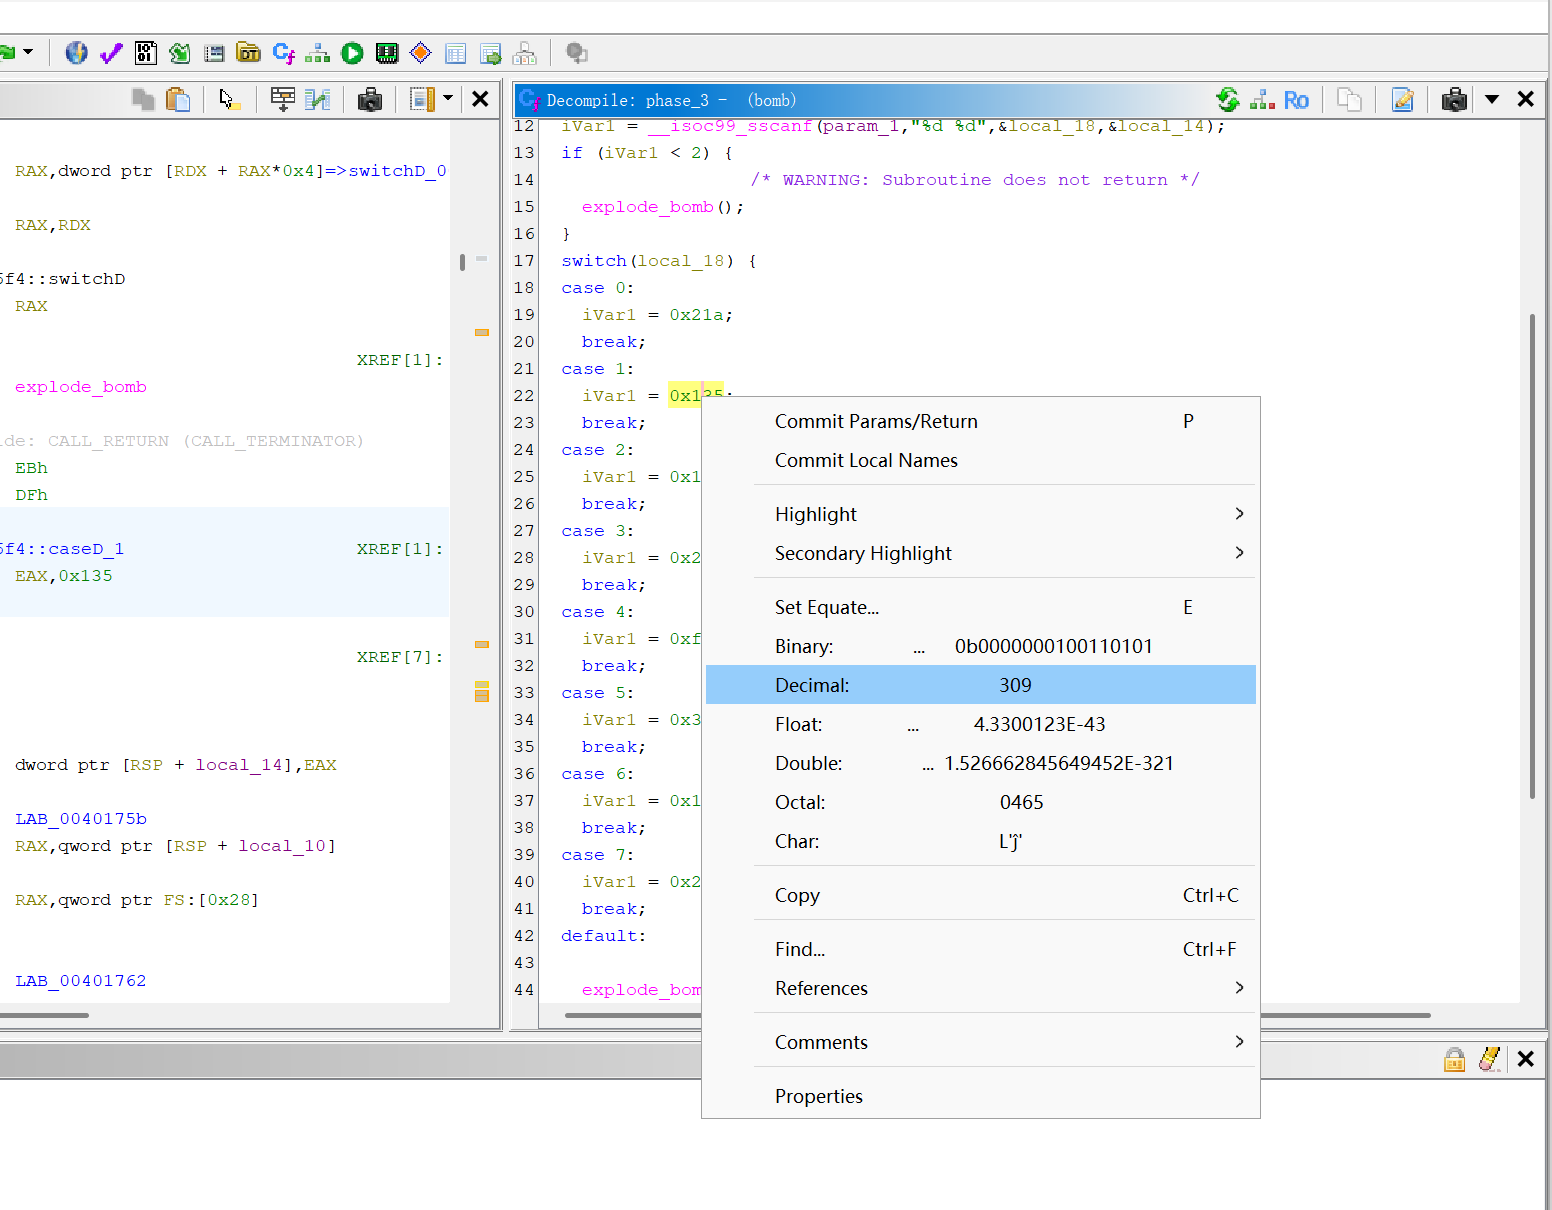Close the Decompile panel with X
The height and width of the screenshot is (1210, 1552).
[1526, 99]
